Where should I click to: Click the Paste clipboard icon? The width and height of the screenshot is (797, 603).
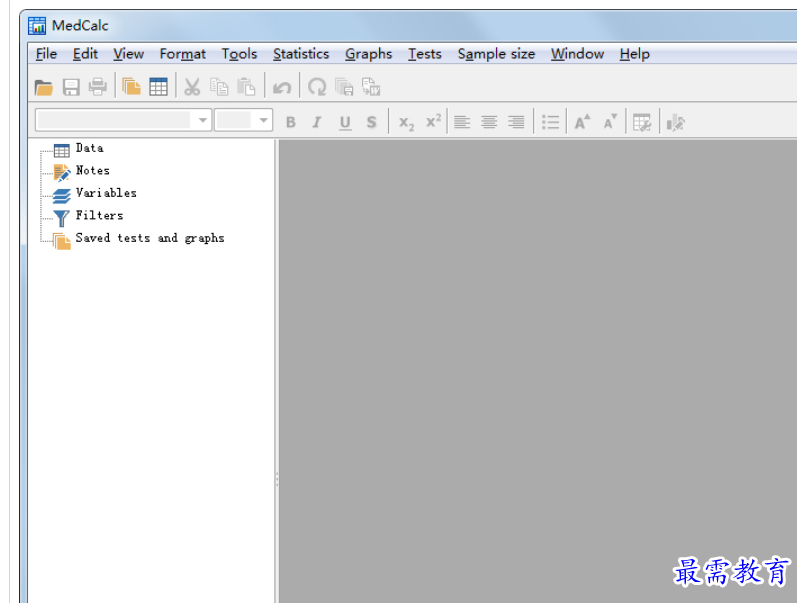click(x=246, y=87)
